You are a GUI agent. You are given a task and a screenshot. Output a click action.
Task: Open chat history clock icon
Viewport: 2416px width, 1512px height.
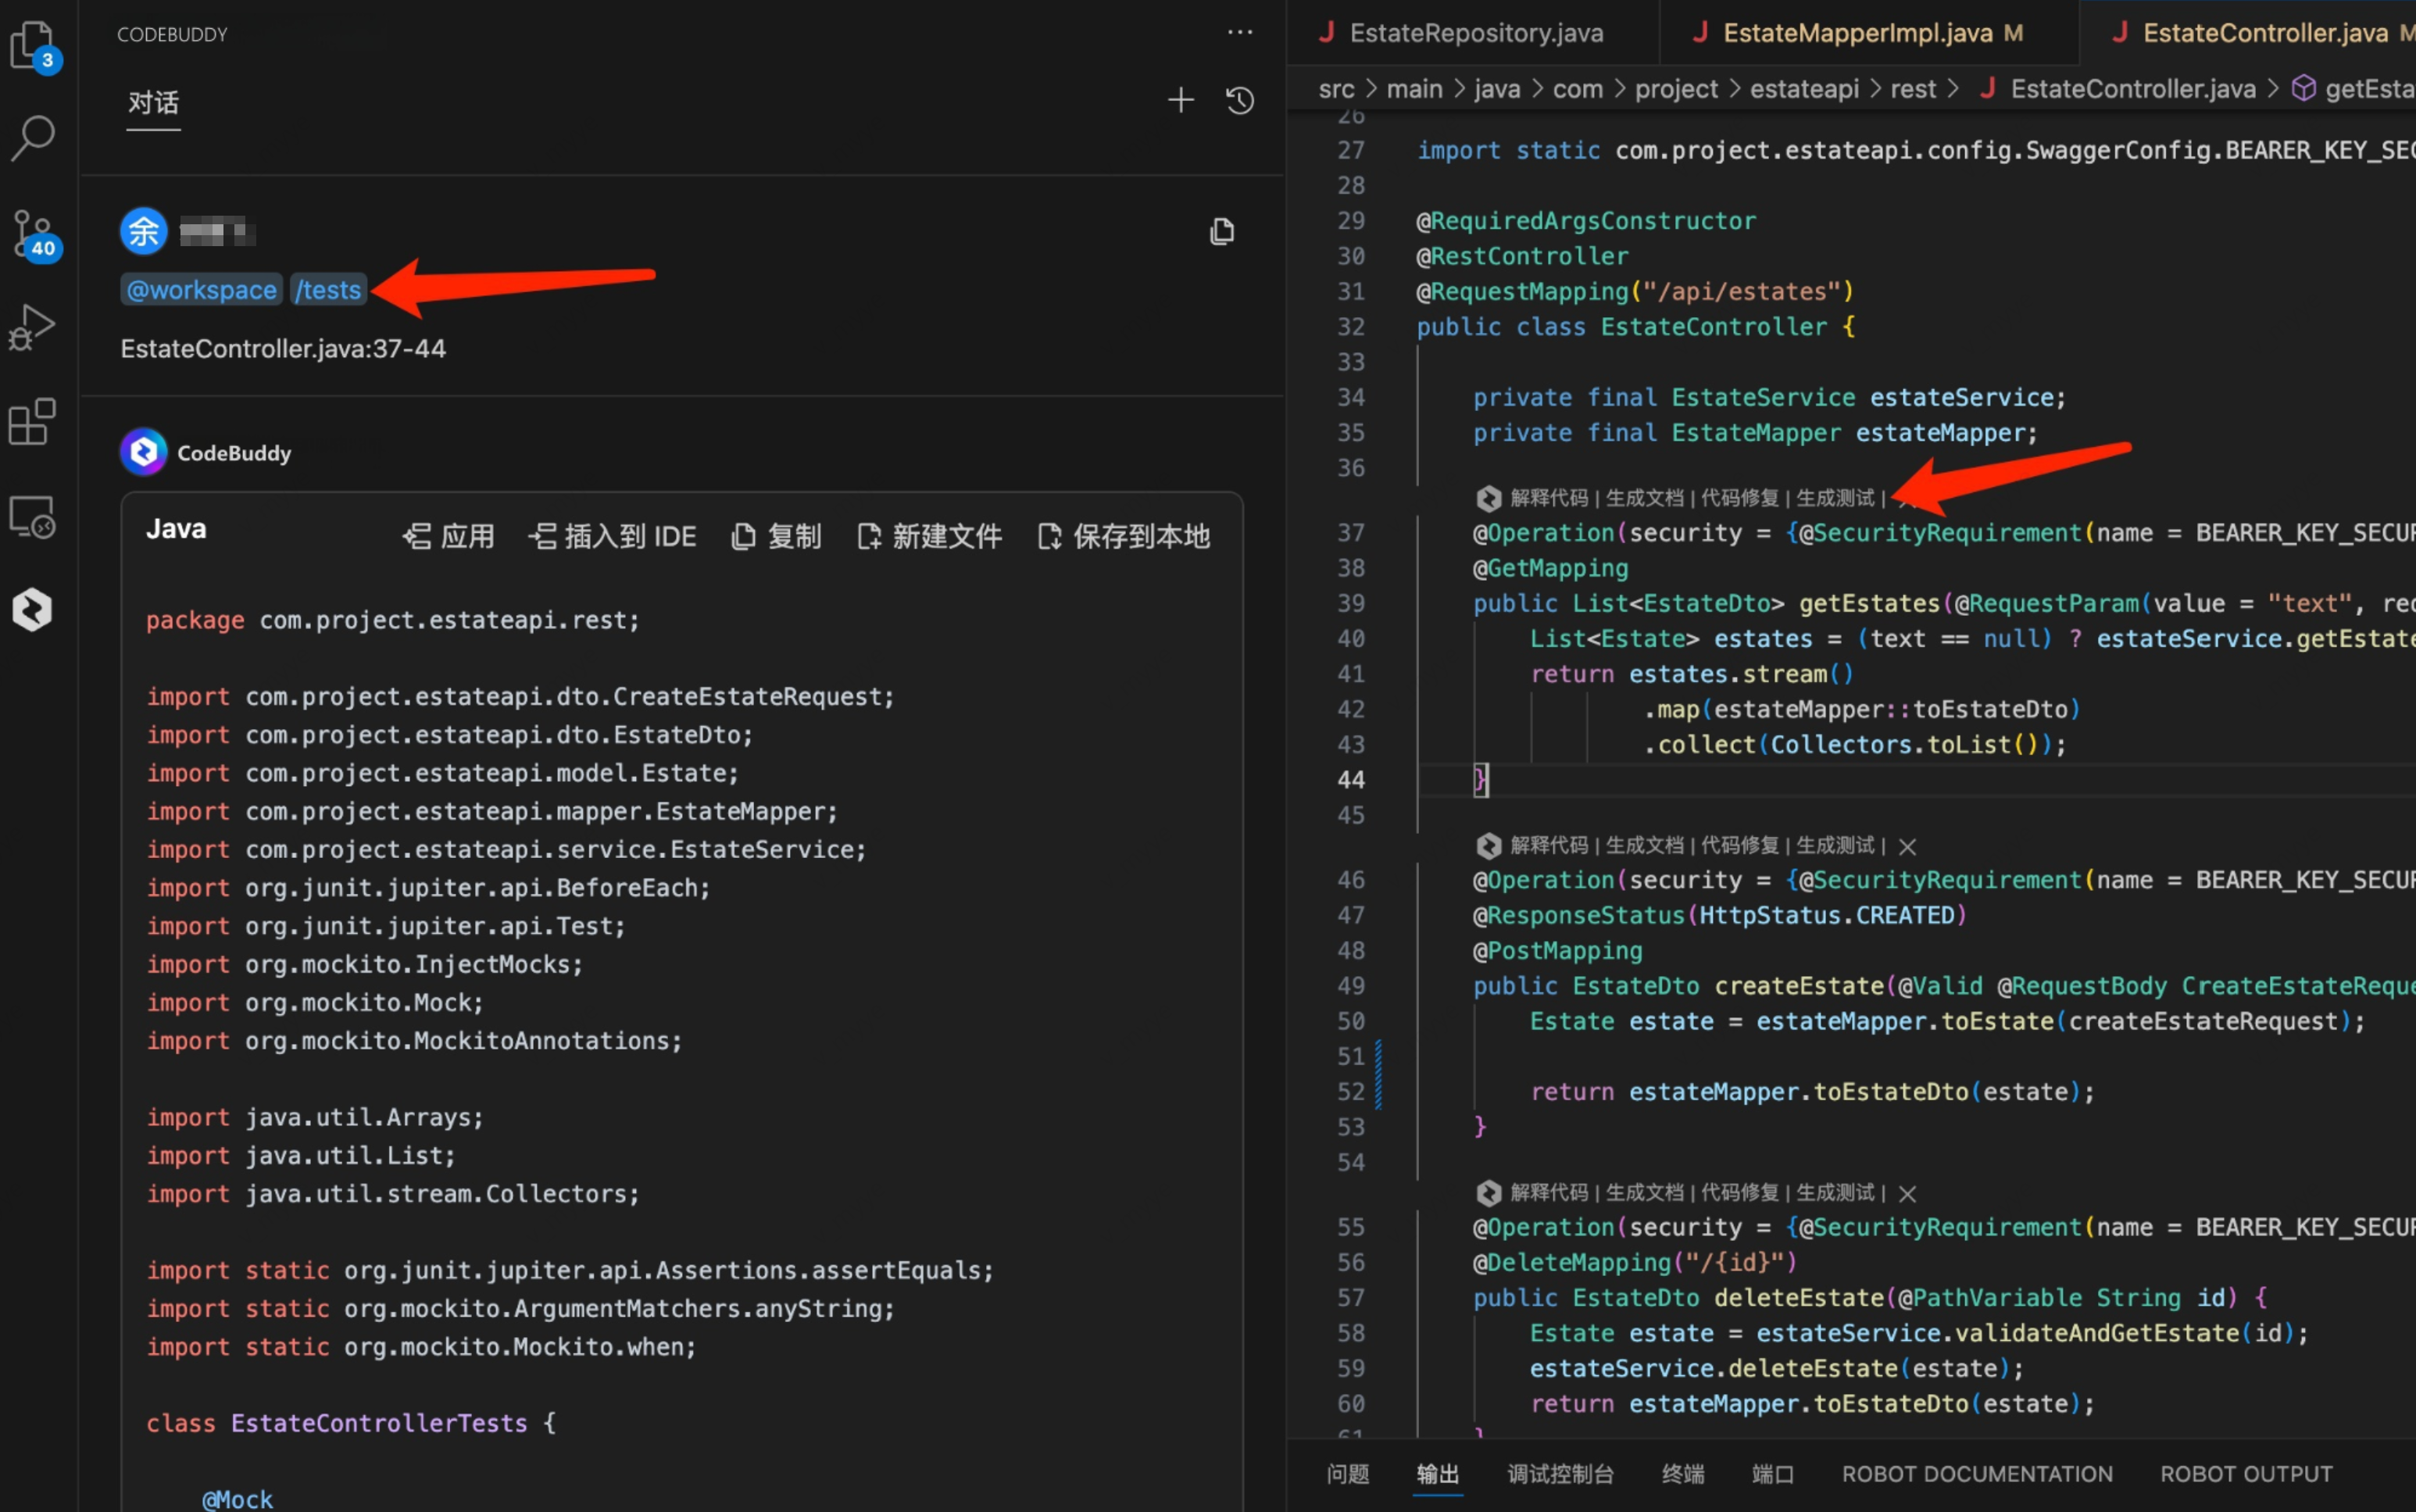[x=1240, y=100]
